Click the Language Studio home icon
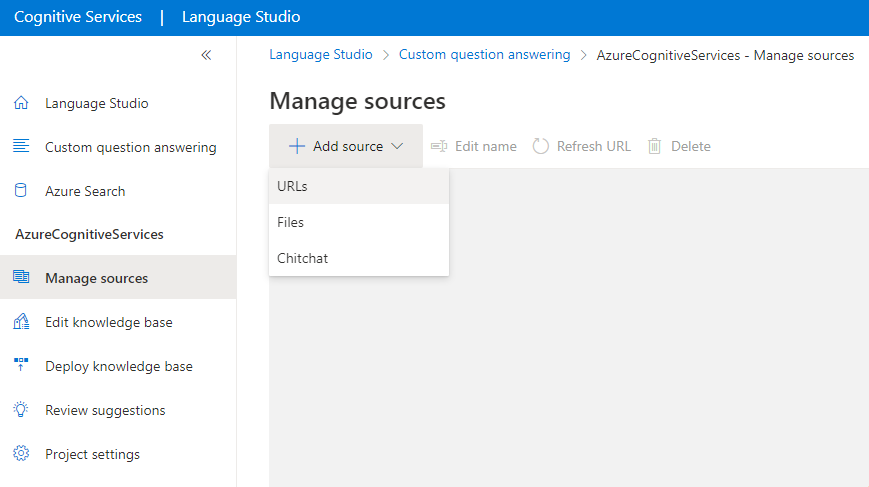 pyautogui.click(x=21, y=102)
